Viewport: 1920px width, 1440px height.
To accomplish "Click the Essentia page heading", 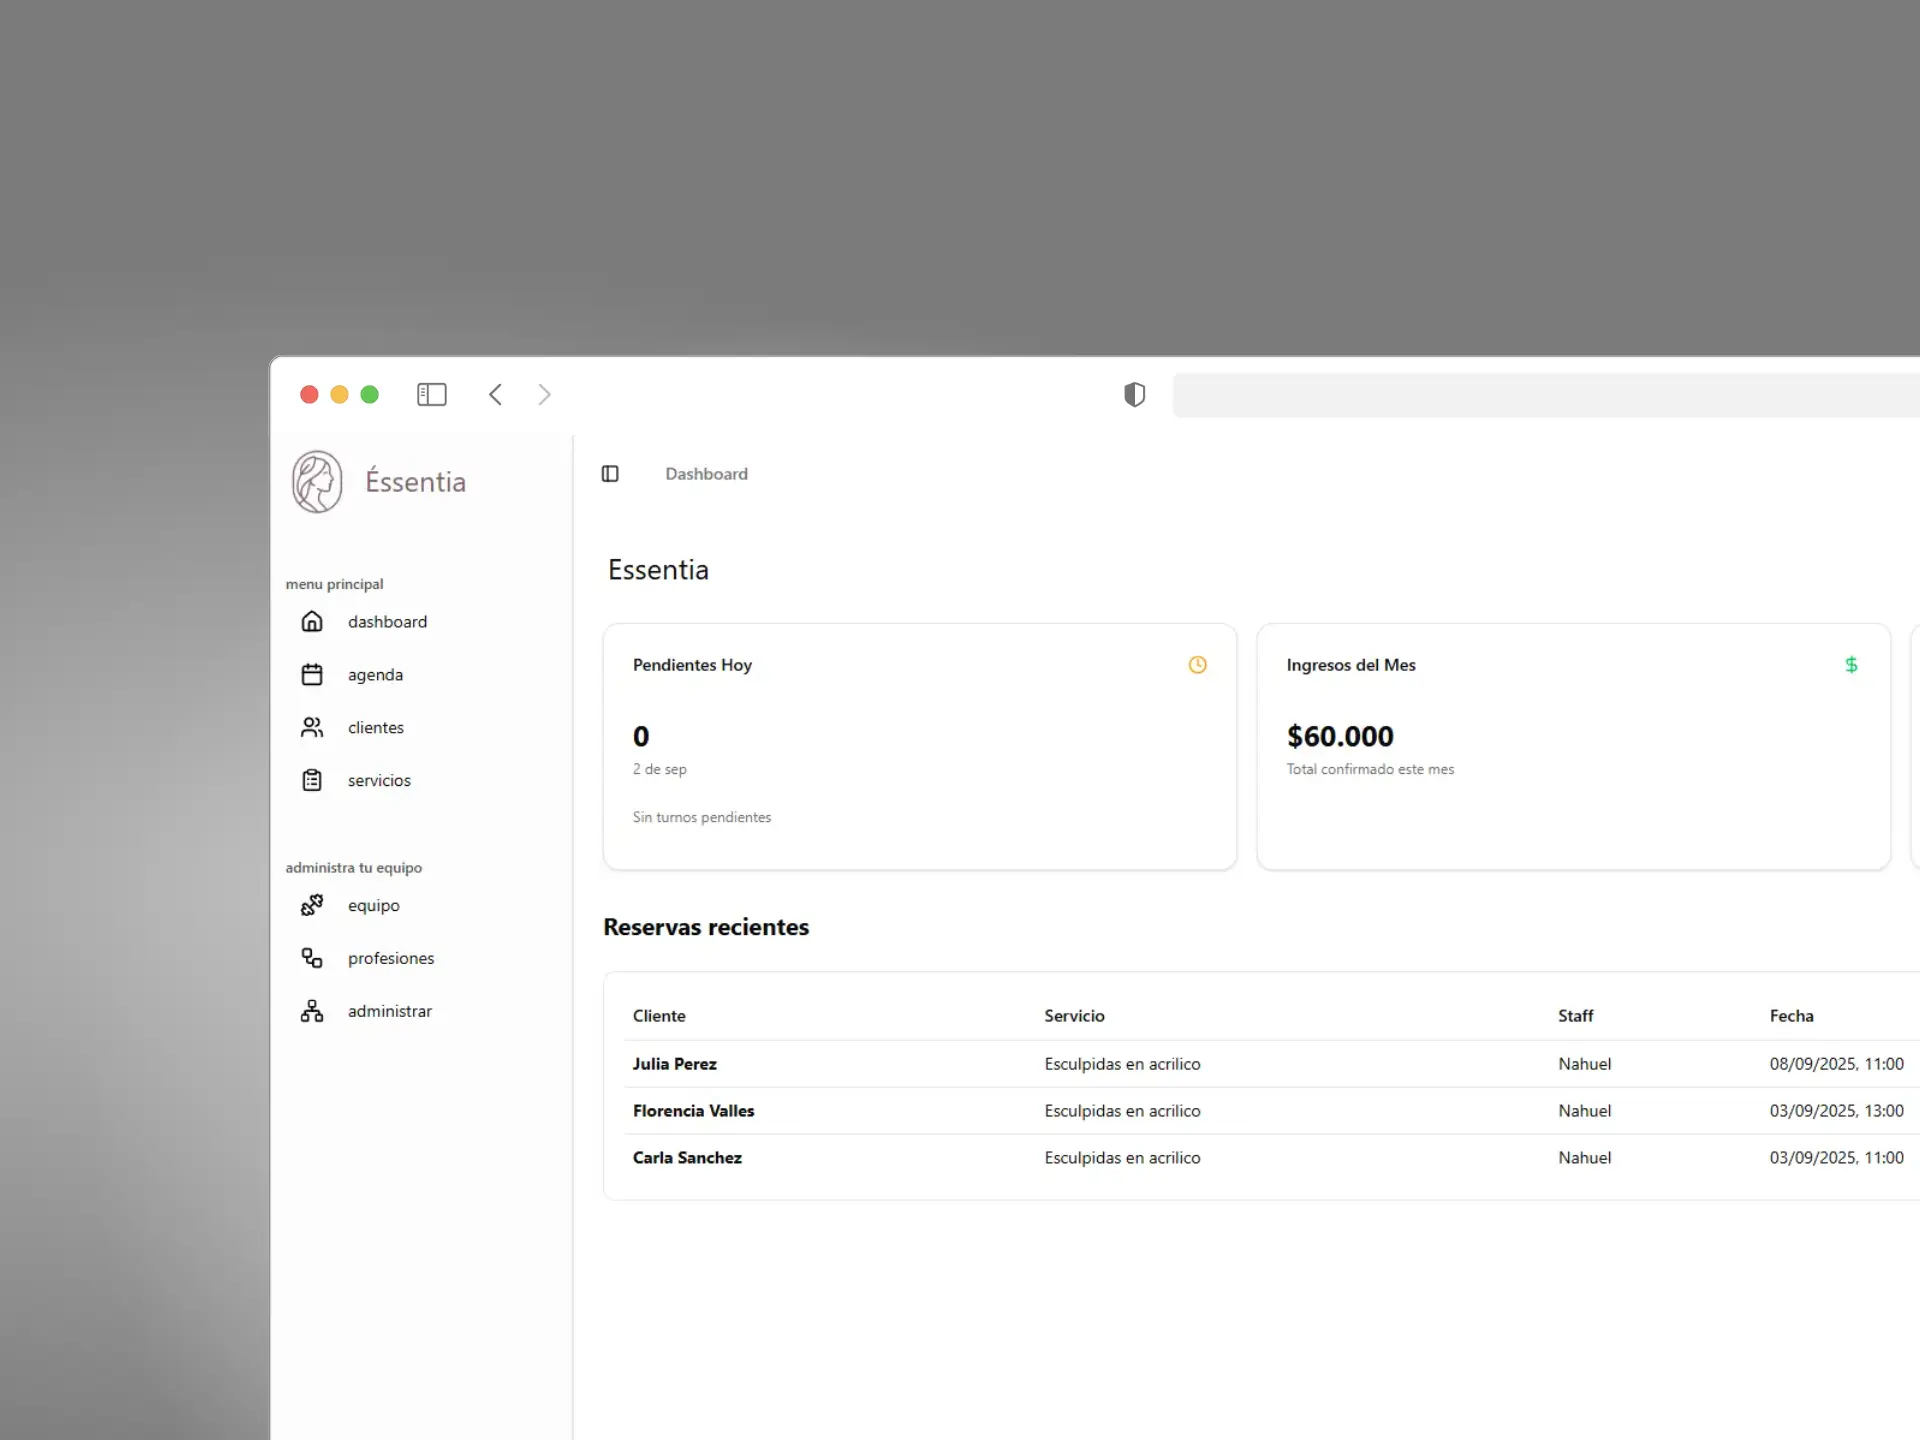I will pyautogui.click(x=658, y=570).
